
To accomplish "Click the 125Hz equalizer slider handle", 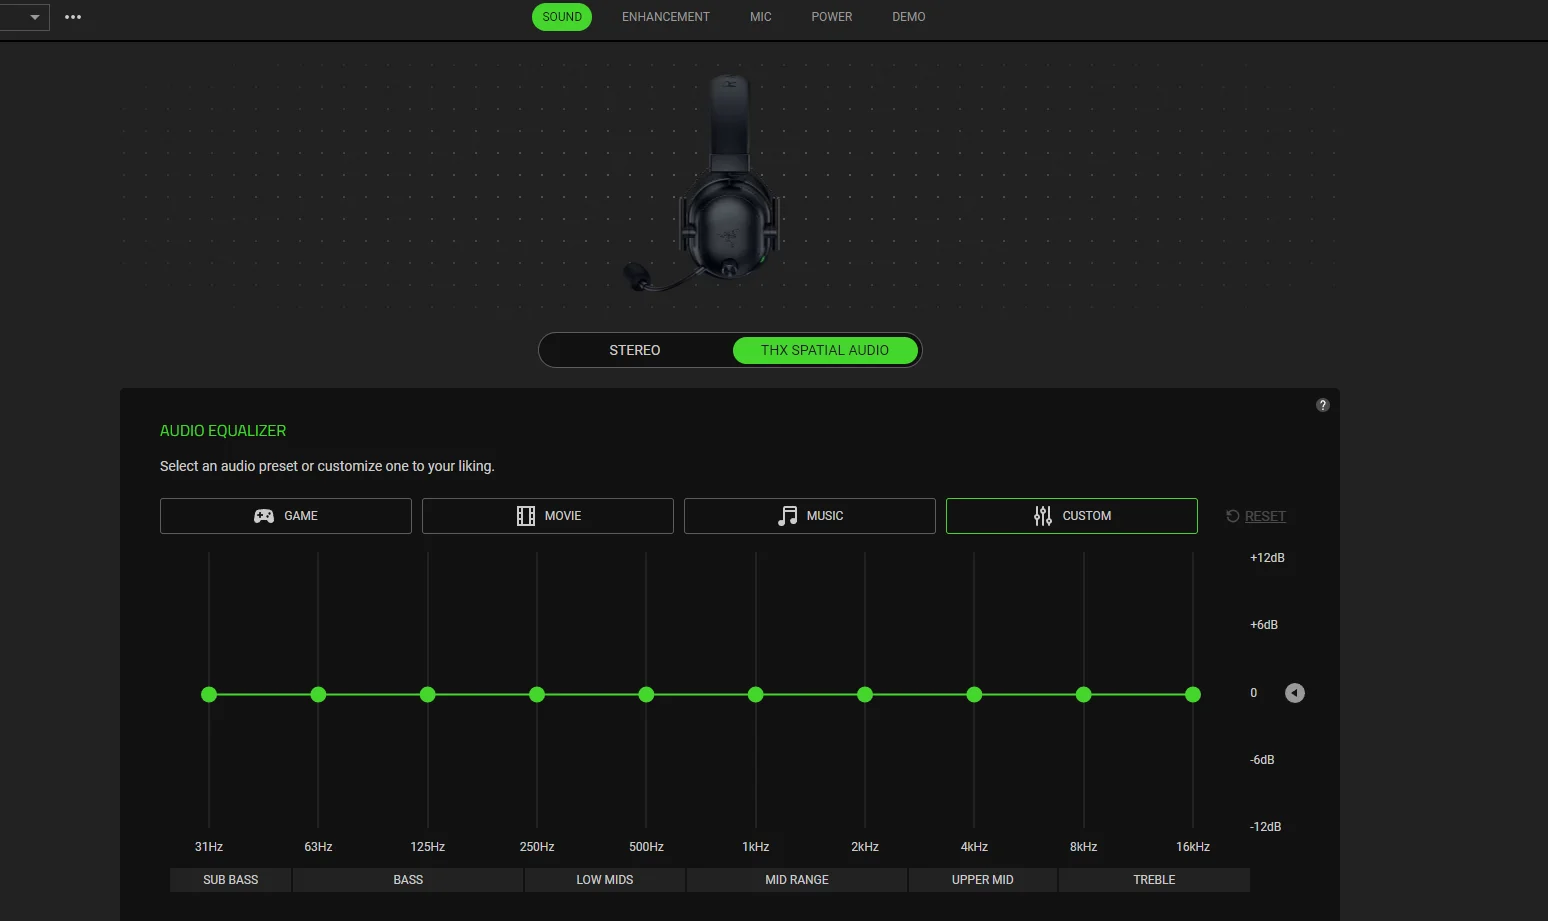I will (428, 694).
